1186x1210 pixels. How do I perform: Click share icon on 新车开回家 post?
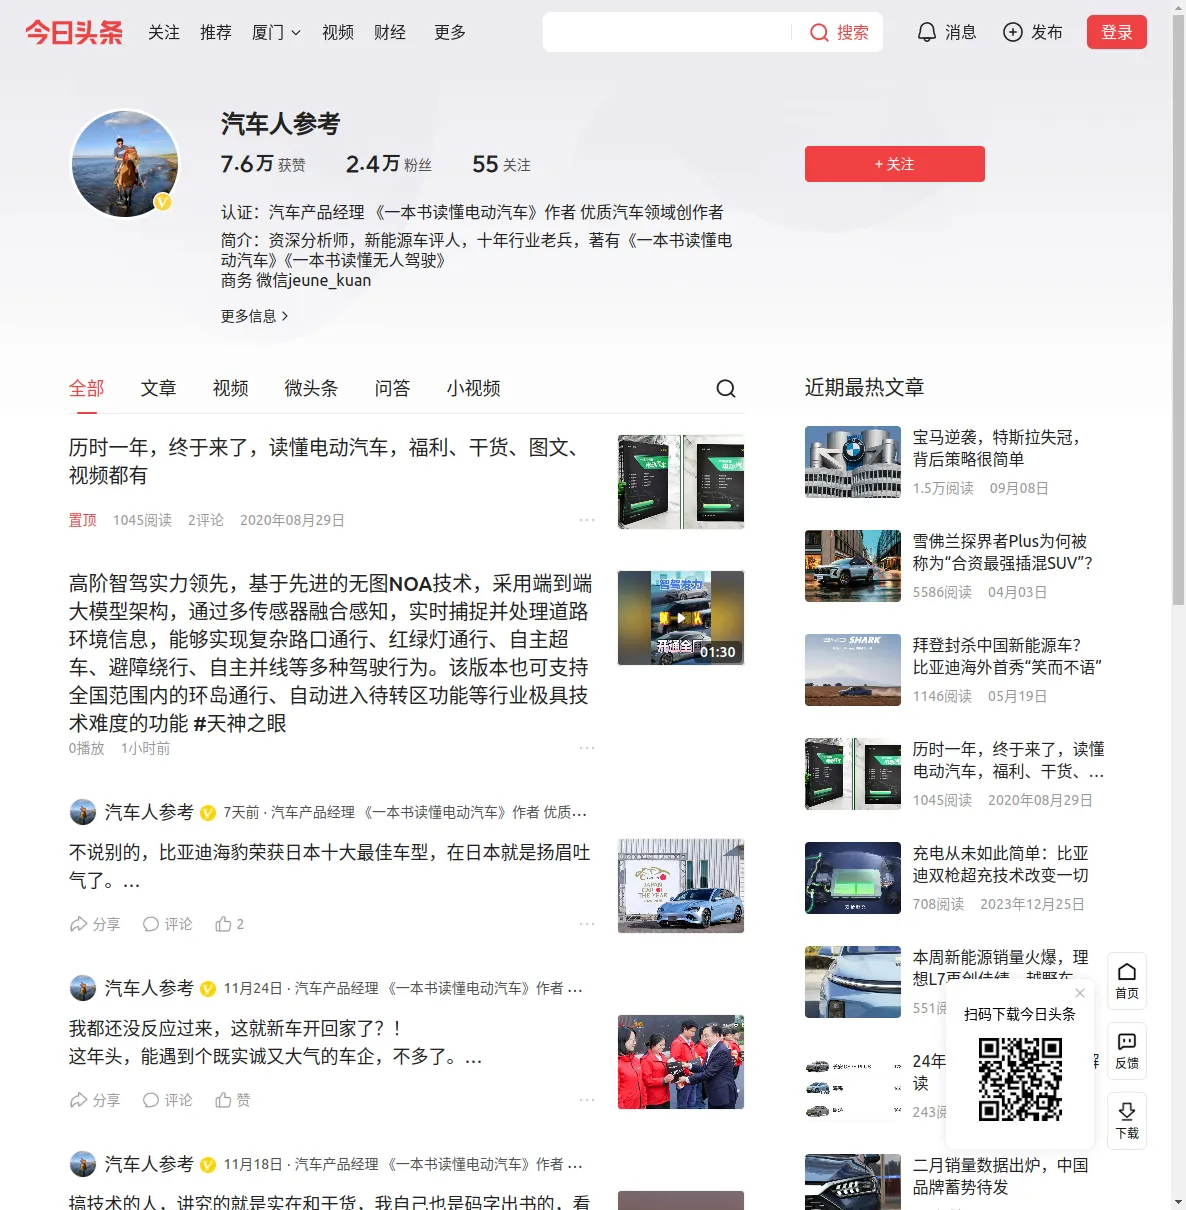[x=78, y=1100]
